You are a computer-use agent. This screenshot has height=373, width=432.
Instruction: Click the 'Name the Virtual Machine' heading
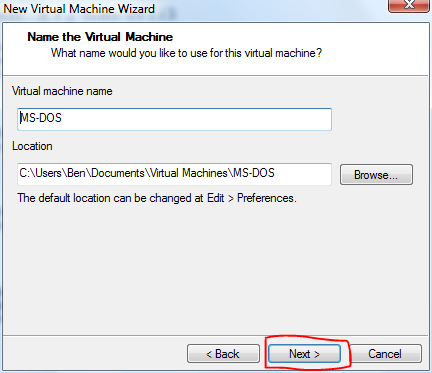[x=100, y=37]
